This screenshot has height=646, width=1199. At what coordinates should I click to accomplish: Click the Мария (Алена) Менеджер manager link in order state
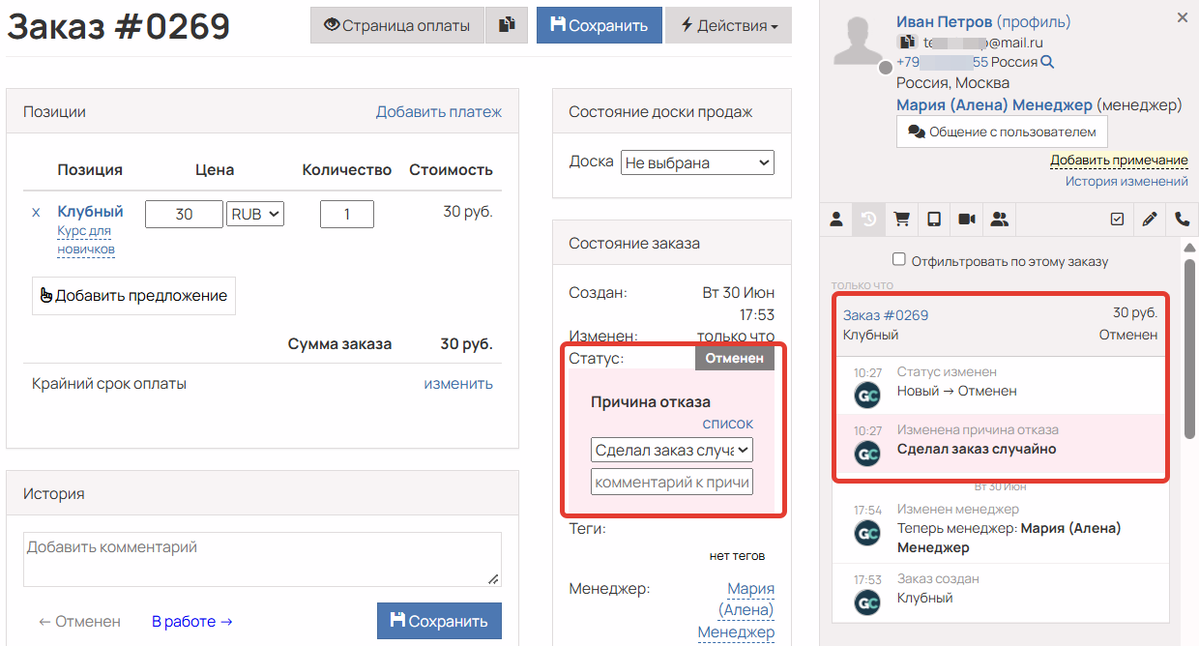(736, 610)
